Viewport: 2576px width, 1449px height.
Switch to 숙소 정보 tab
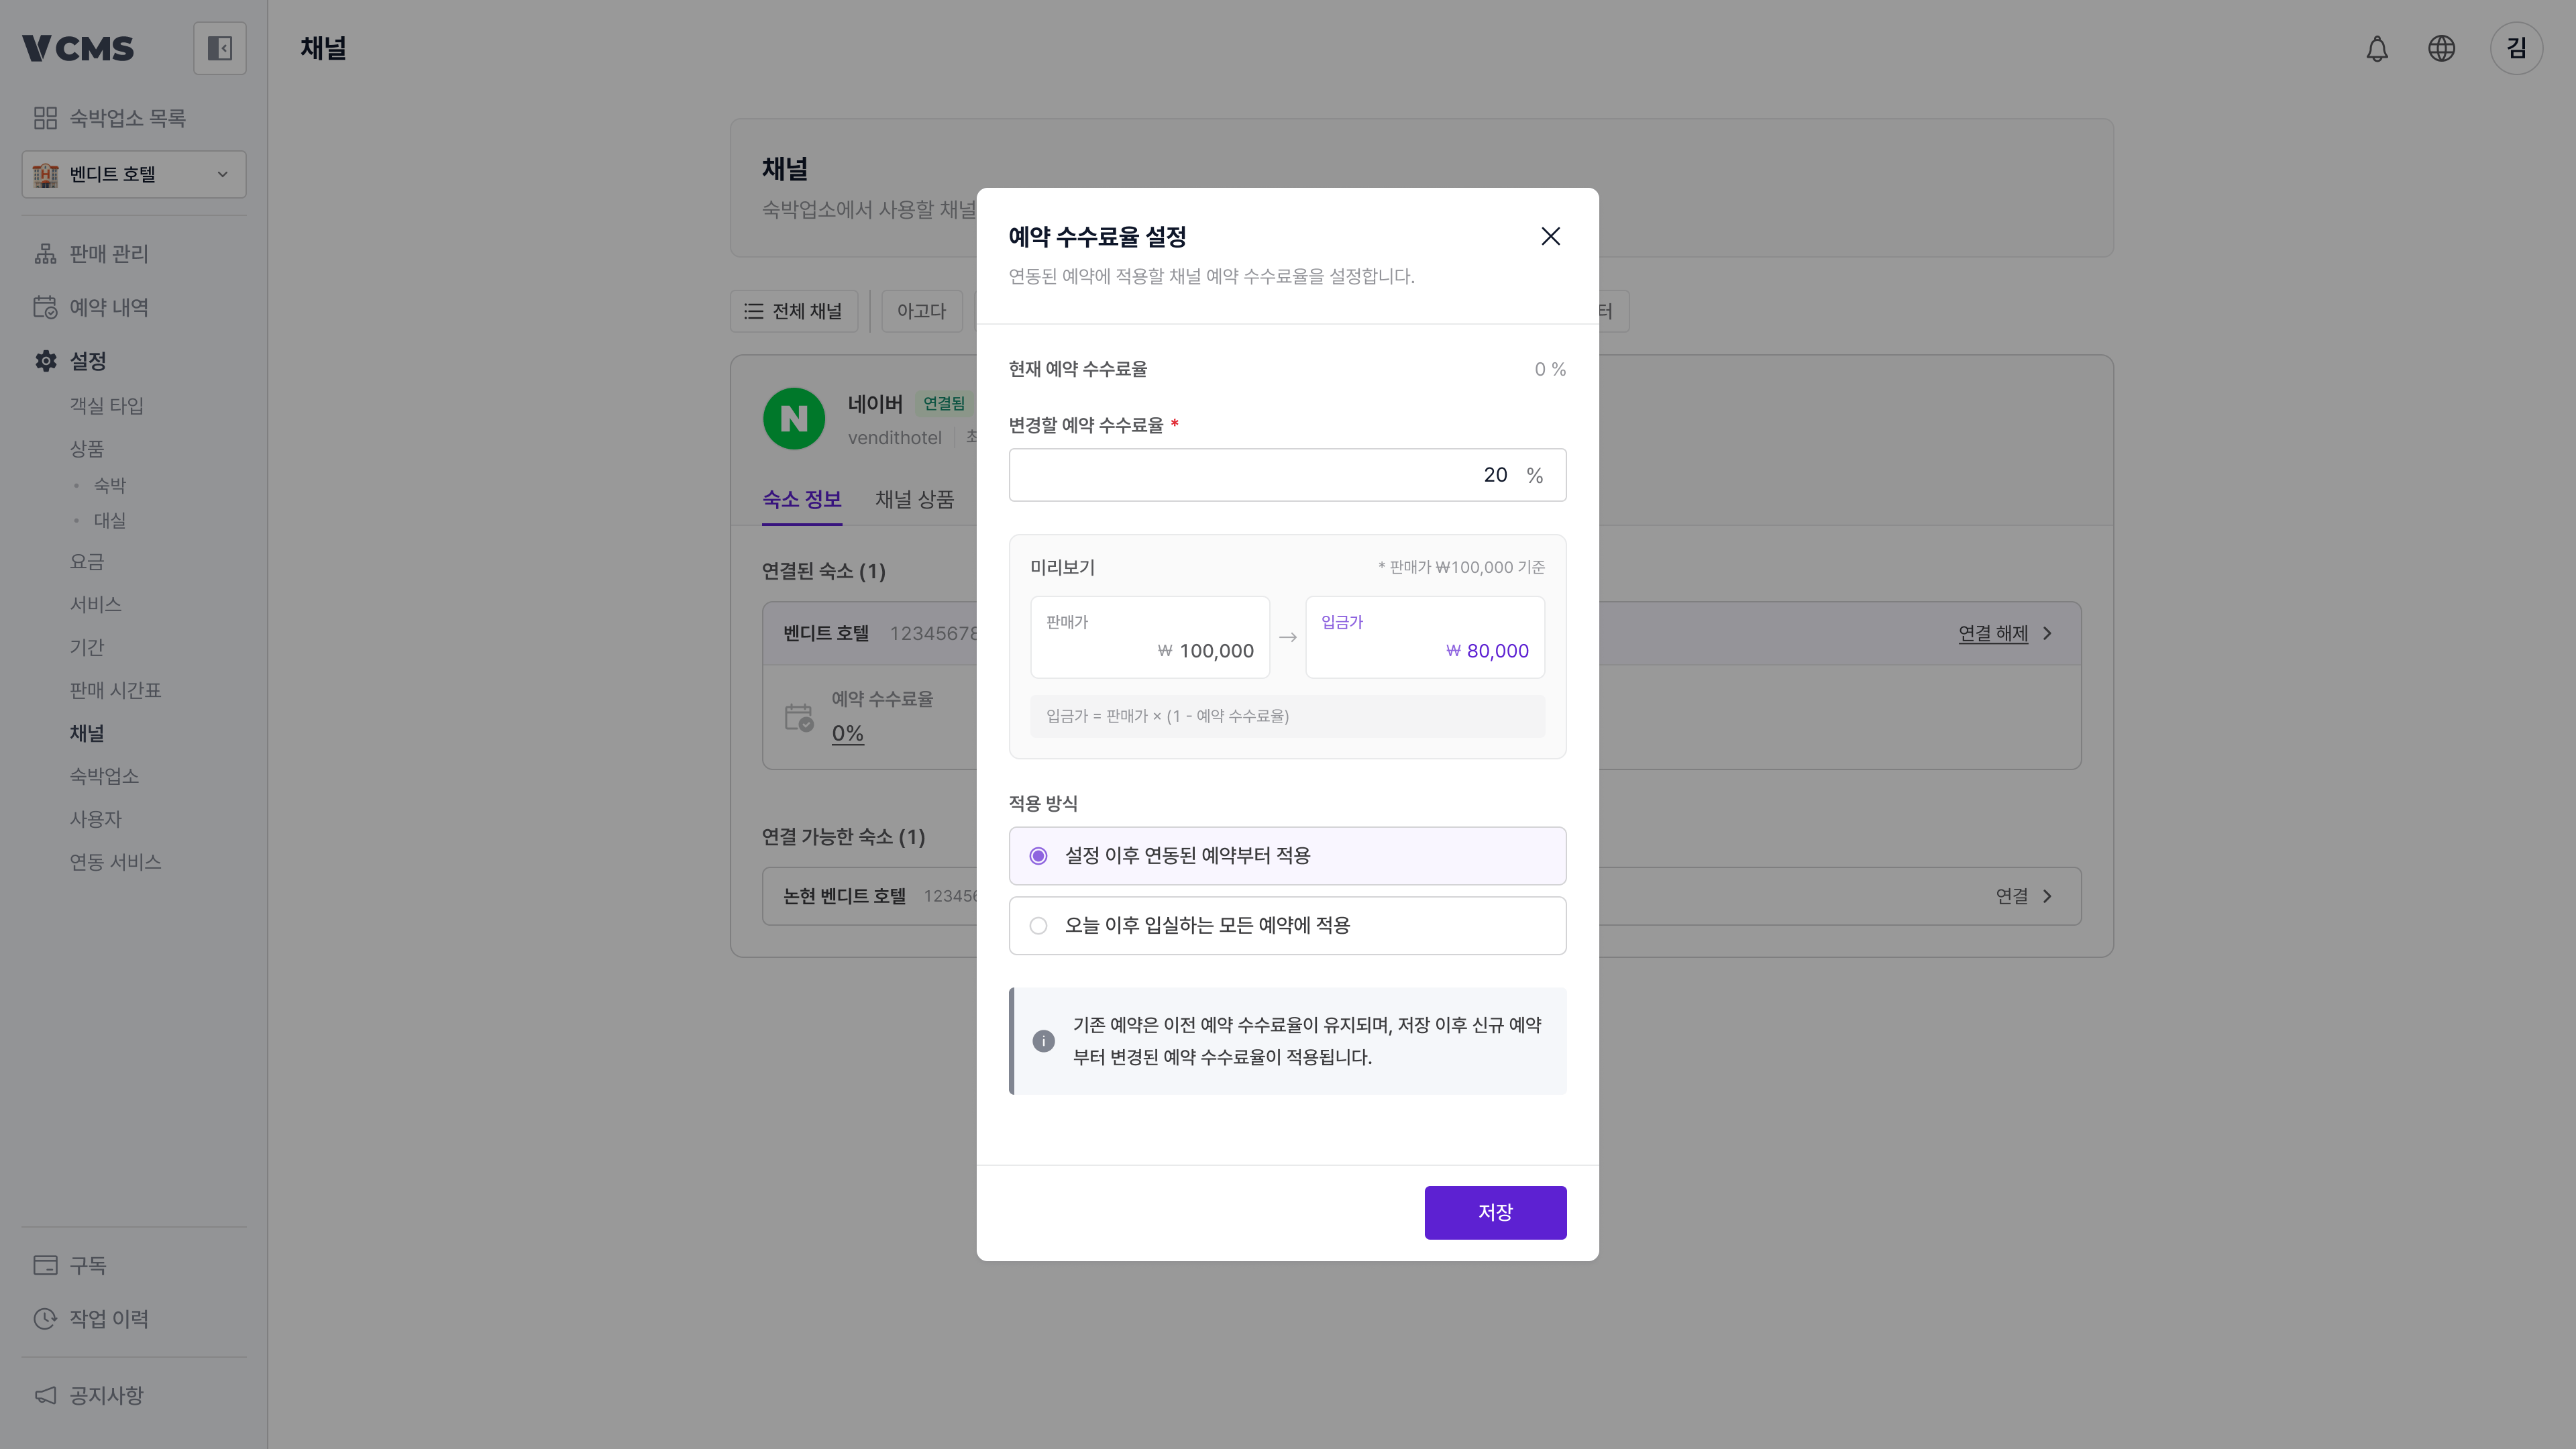click(802, 499)
